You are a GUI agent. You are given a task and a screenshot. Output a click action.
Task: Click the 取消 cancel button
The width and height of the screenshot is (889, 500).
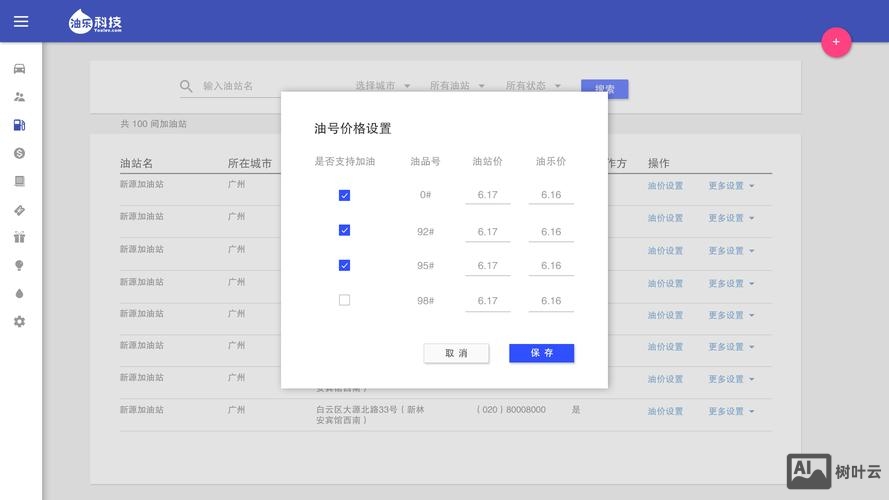[x=456, y=353]
